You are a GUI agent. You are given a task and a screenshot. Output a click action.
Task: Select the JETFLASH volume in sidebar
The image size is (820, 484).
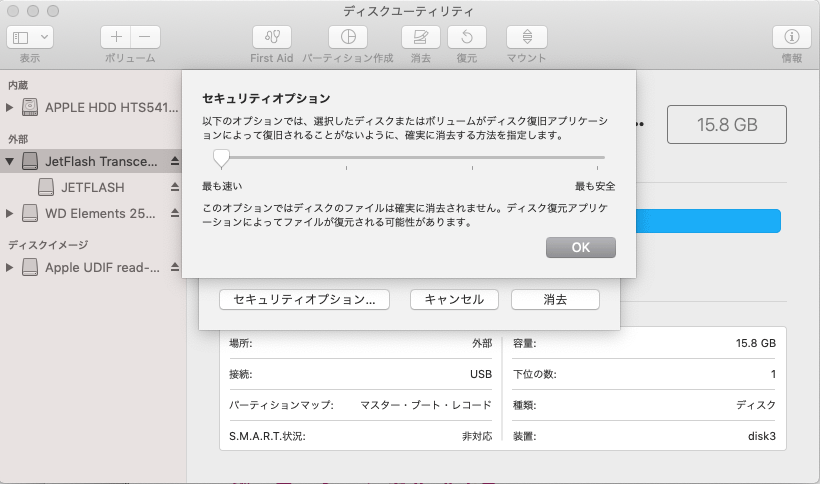(x=92, y=187)
